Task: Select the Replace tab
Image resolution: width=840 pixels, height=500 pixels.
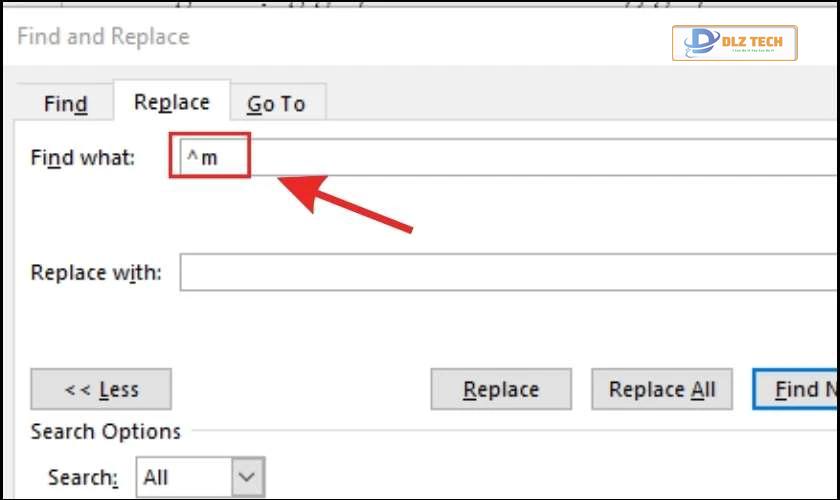Action: [171, 102]
